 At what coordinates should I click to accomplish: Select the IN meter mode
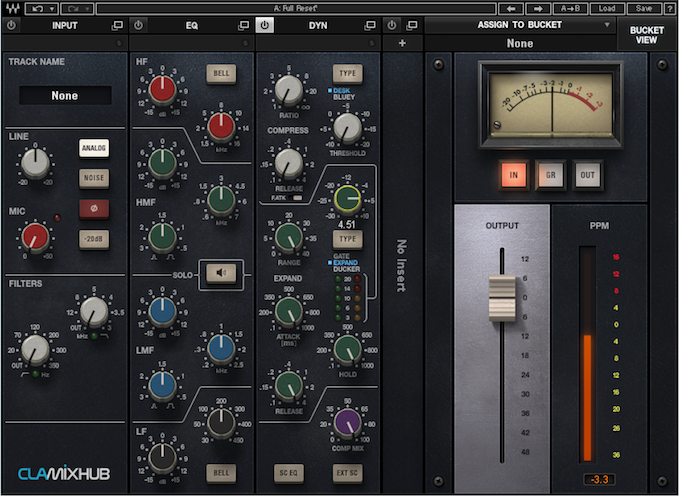513,175
